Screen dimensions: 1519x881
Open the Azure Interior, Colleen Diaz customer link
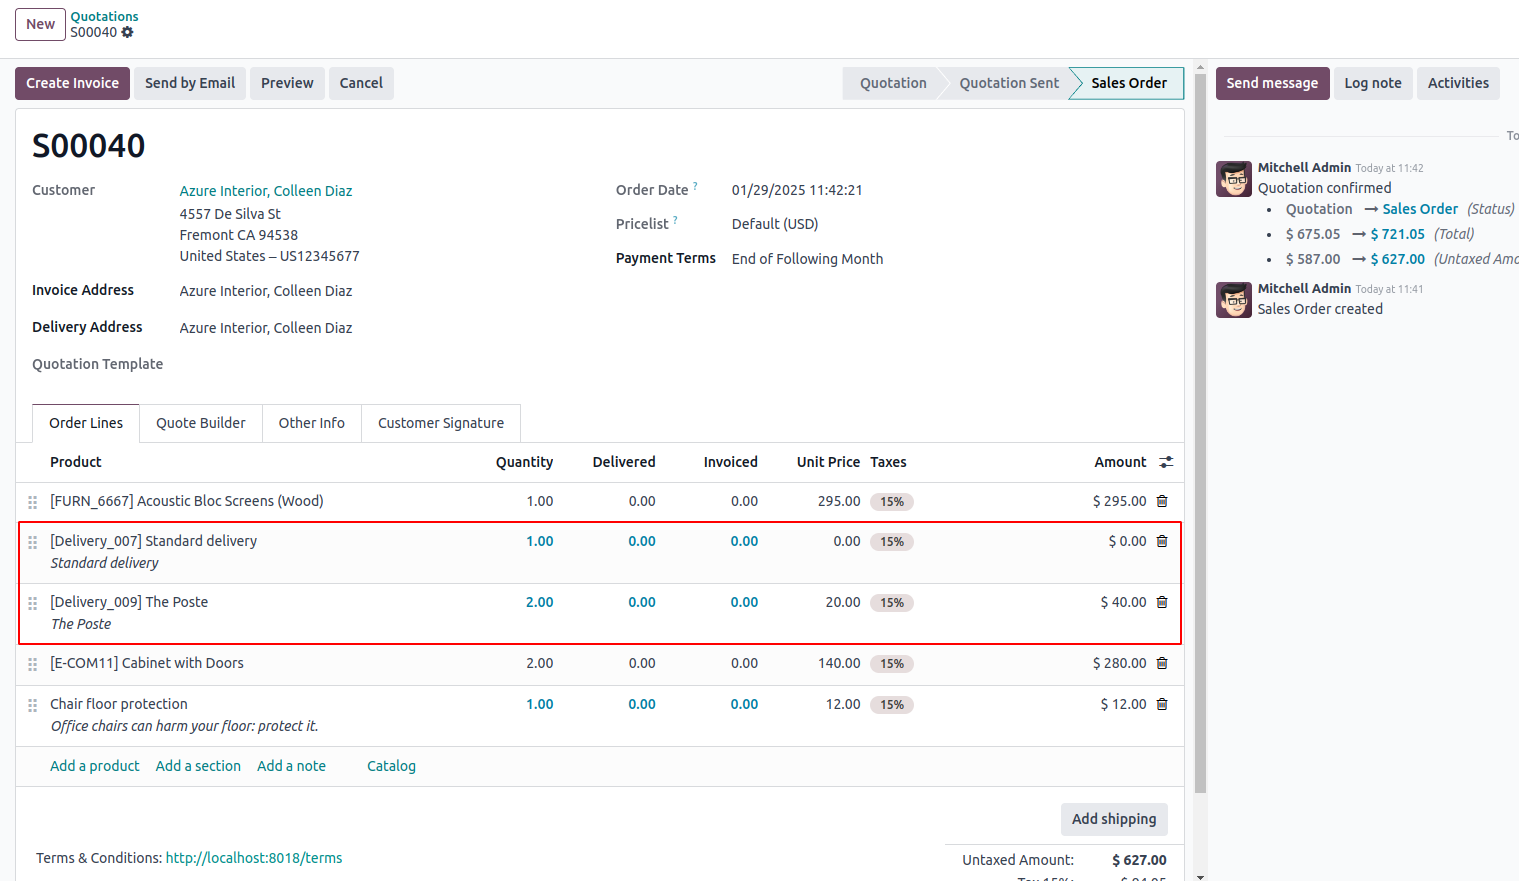point(266,191)
